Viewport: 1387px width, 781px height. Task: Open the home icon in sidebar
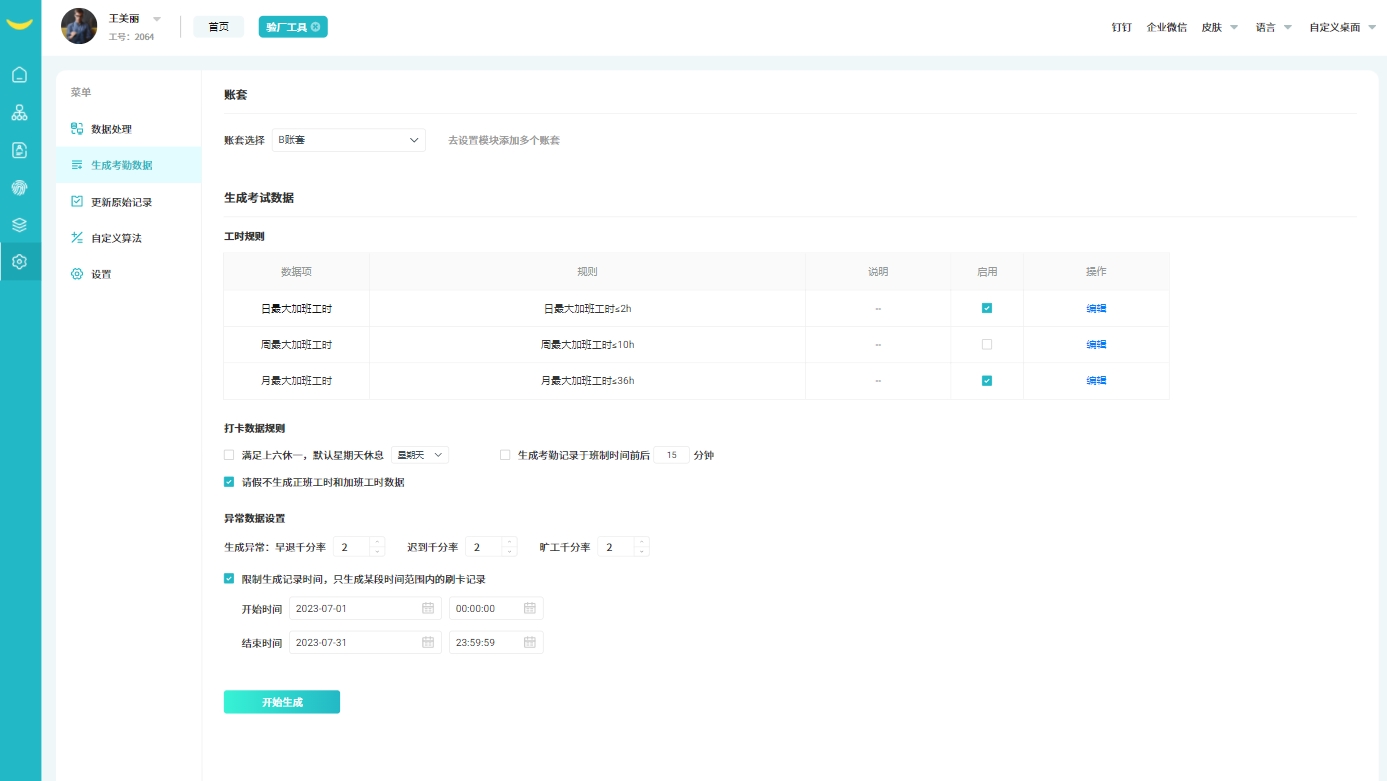[20, 75]
